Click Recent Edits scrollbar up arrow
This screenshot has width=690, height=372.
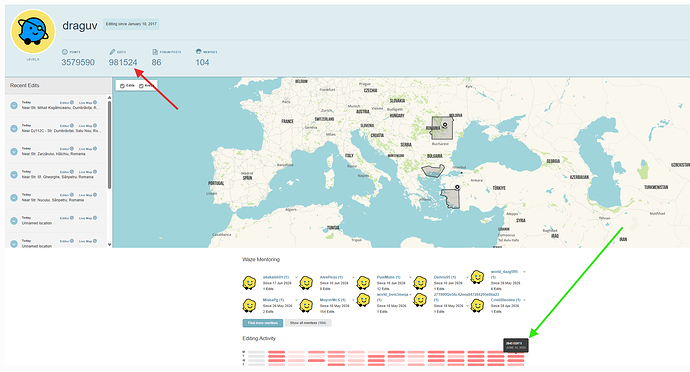pos(110,98)
